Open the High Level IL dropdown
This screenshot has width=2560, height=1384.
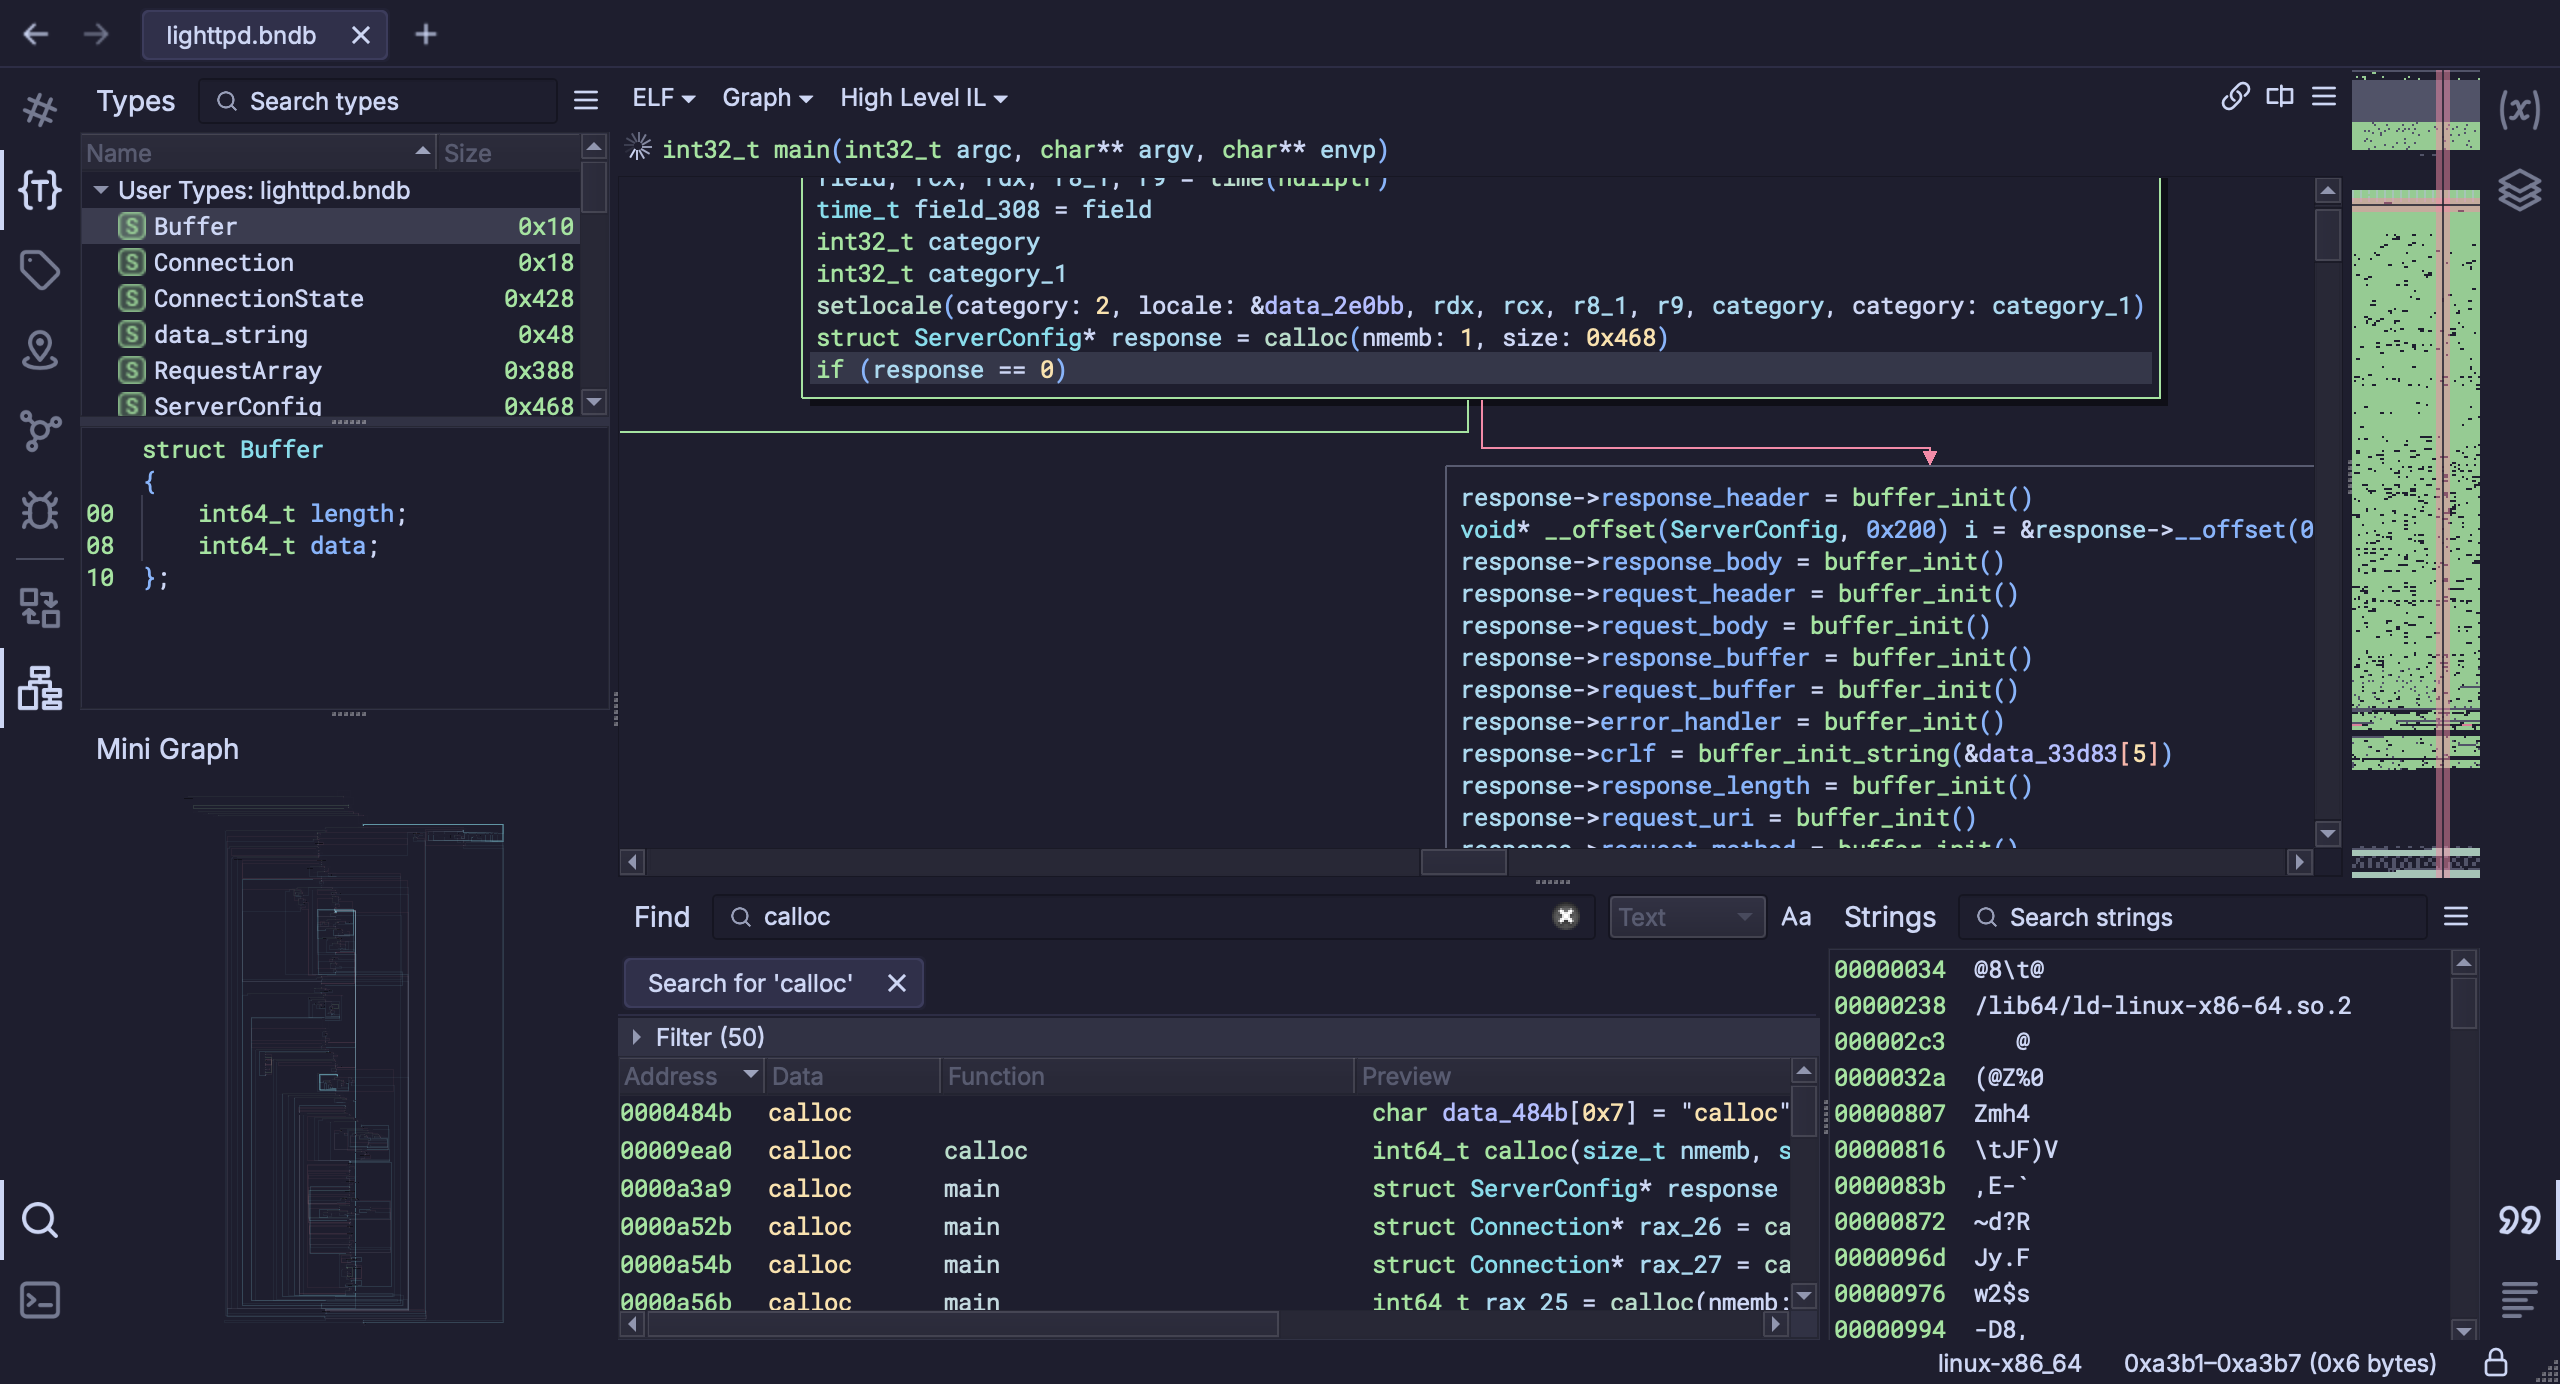(923, 98)
